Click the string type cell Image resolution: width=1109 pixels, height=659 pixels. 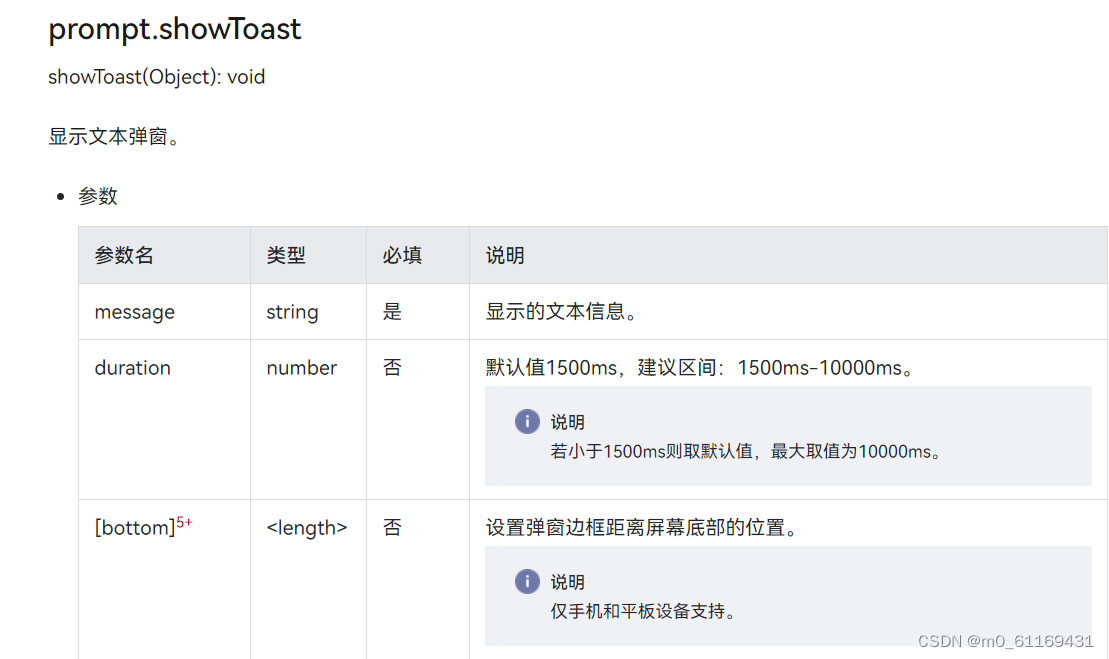tap(292, 312)
